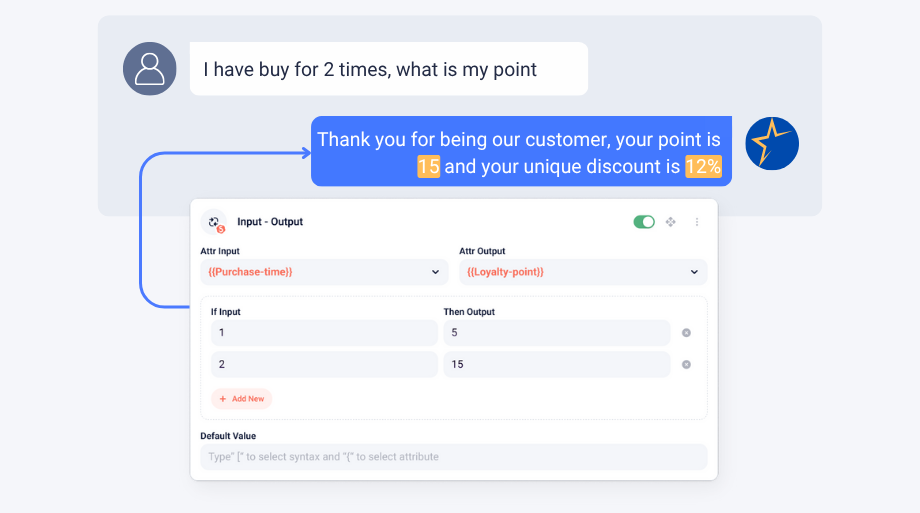Open the Attr Output dropdown

pyautogui.click(x=583, y=272)
